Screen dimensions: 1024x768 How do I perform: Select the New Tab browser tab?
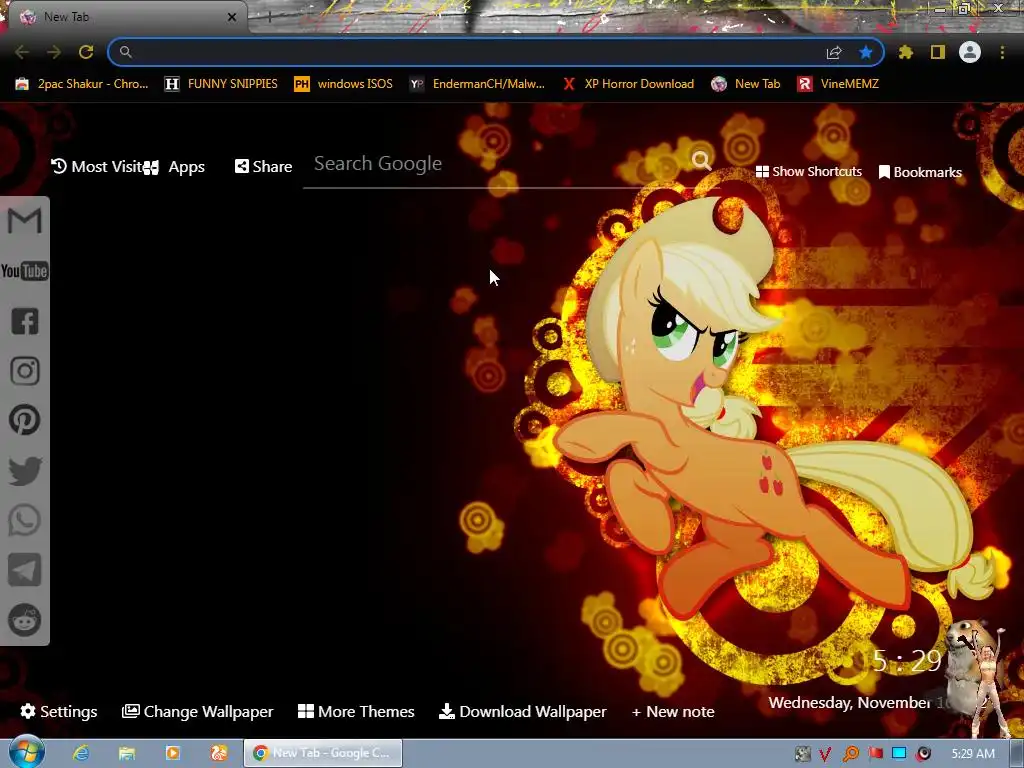tap(124, 17)
